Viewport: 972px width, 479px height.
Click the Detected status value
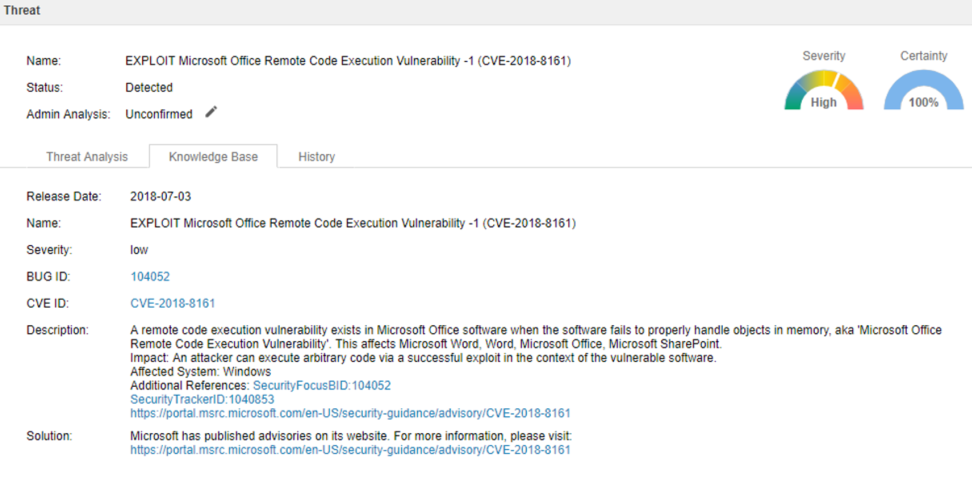pyautogui.click(x=149, y=88)
